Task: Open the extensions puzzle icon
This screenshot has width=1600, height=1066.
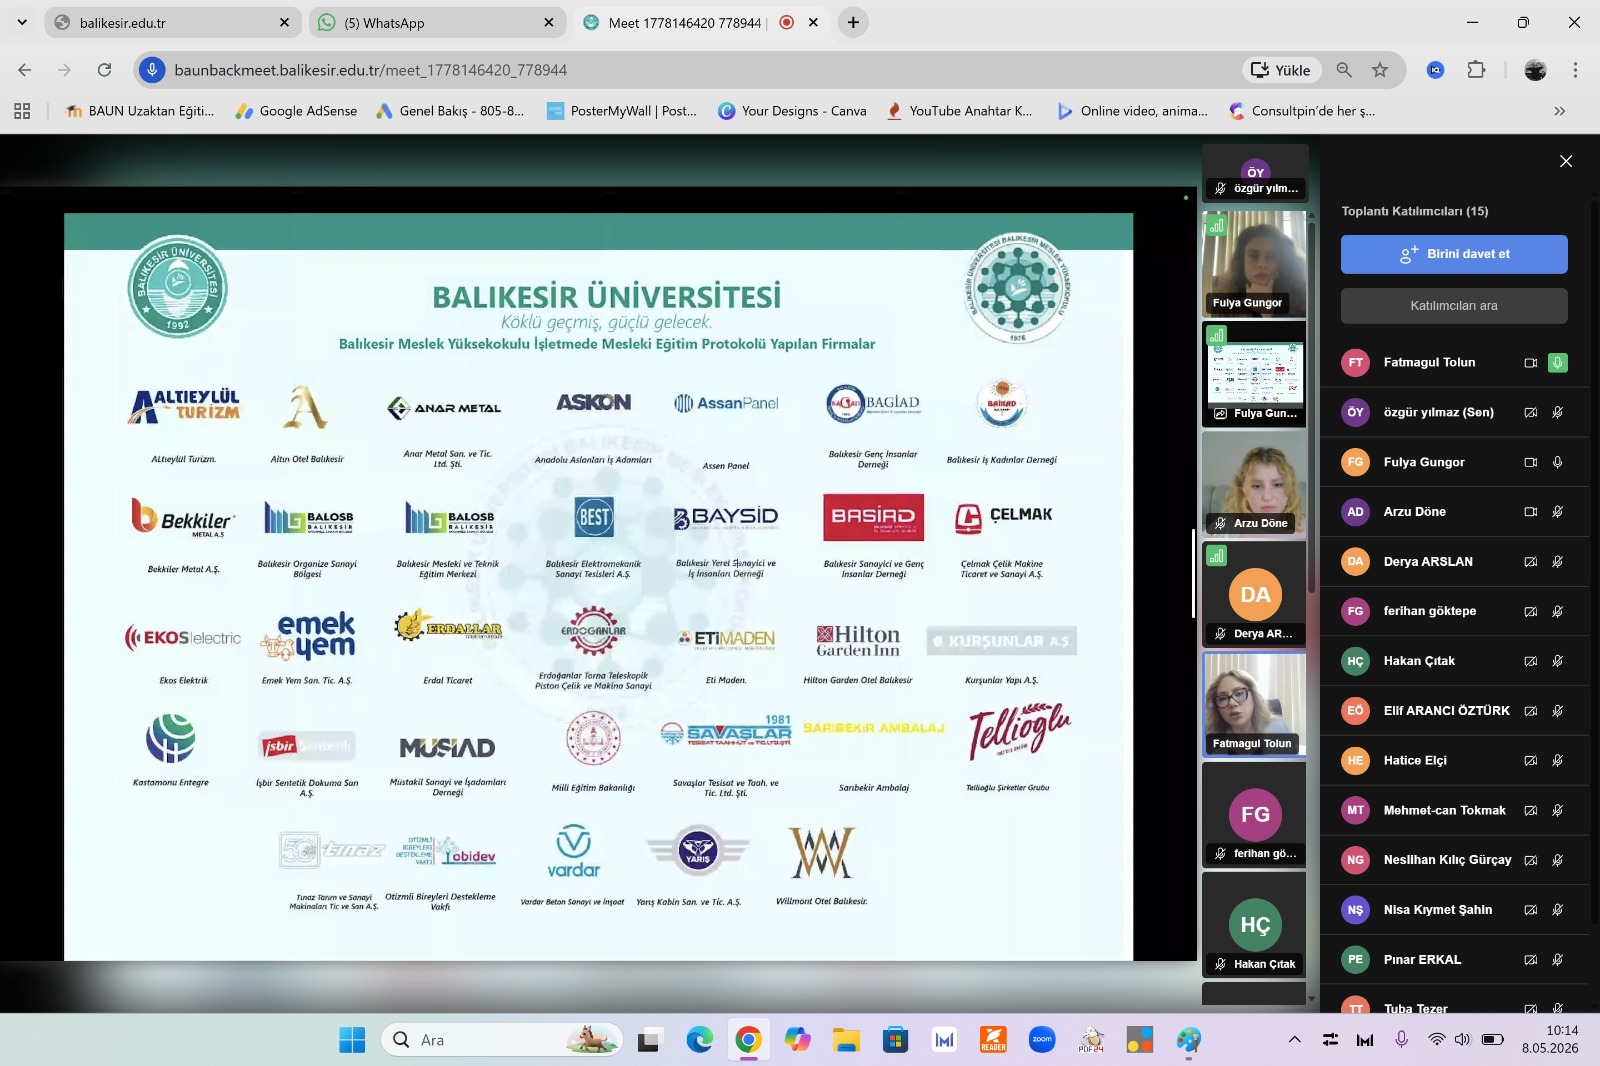Action: (1476, 70)
